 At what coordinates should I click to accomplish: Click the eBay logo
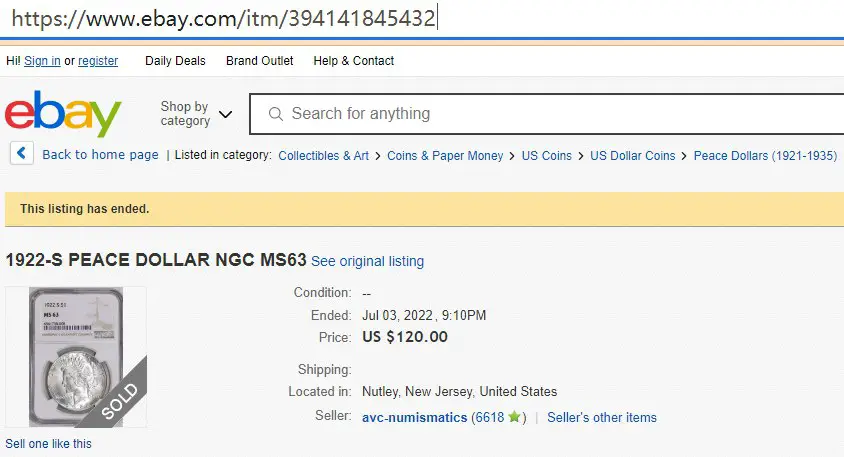pyautogui.click(x=63, y=114)
